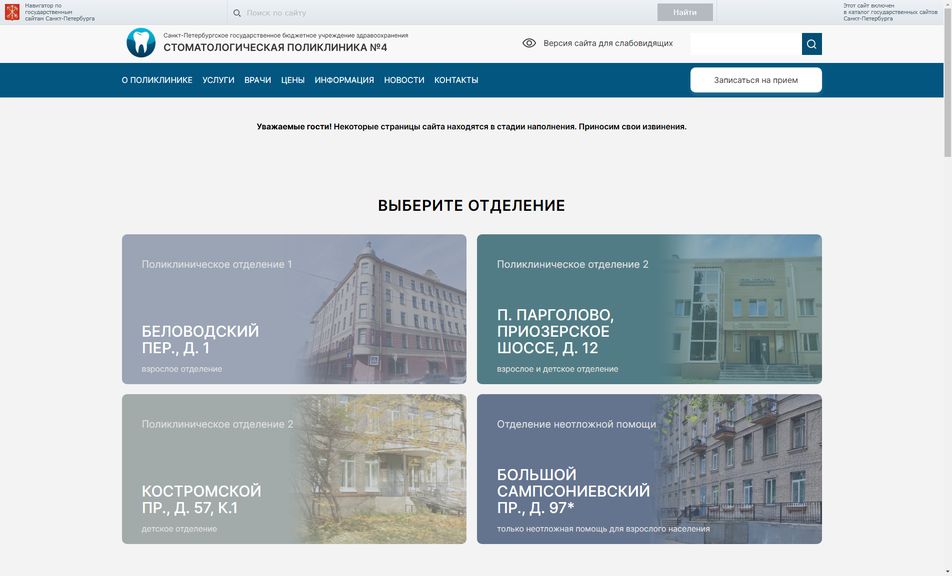Select the 'КОСТРОМСКОЙ ПР., Д. 57, К.1' card
952x576 pixels.
pos(294,469)
